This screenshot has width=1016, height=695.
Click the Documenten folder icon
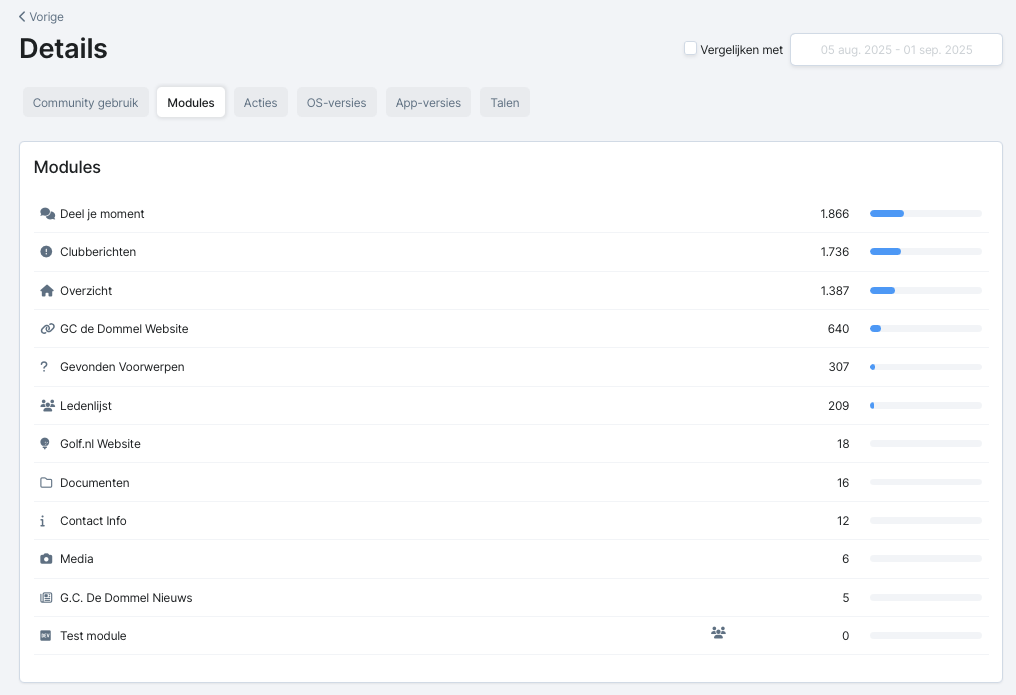46,483
